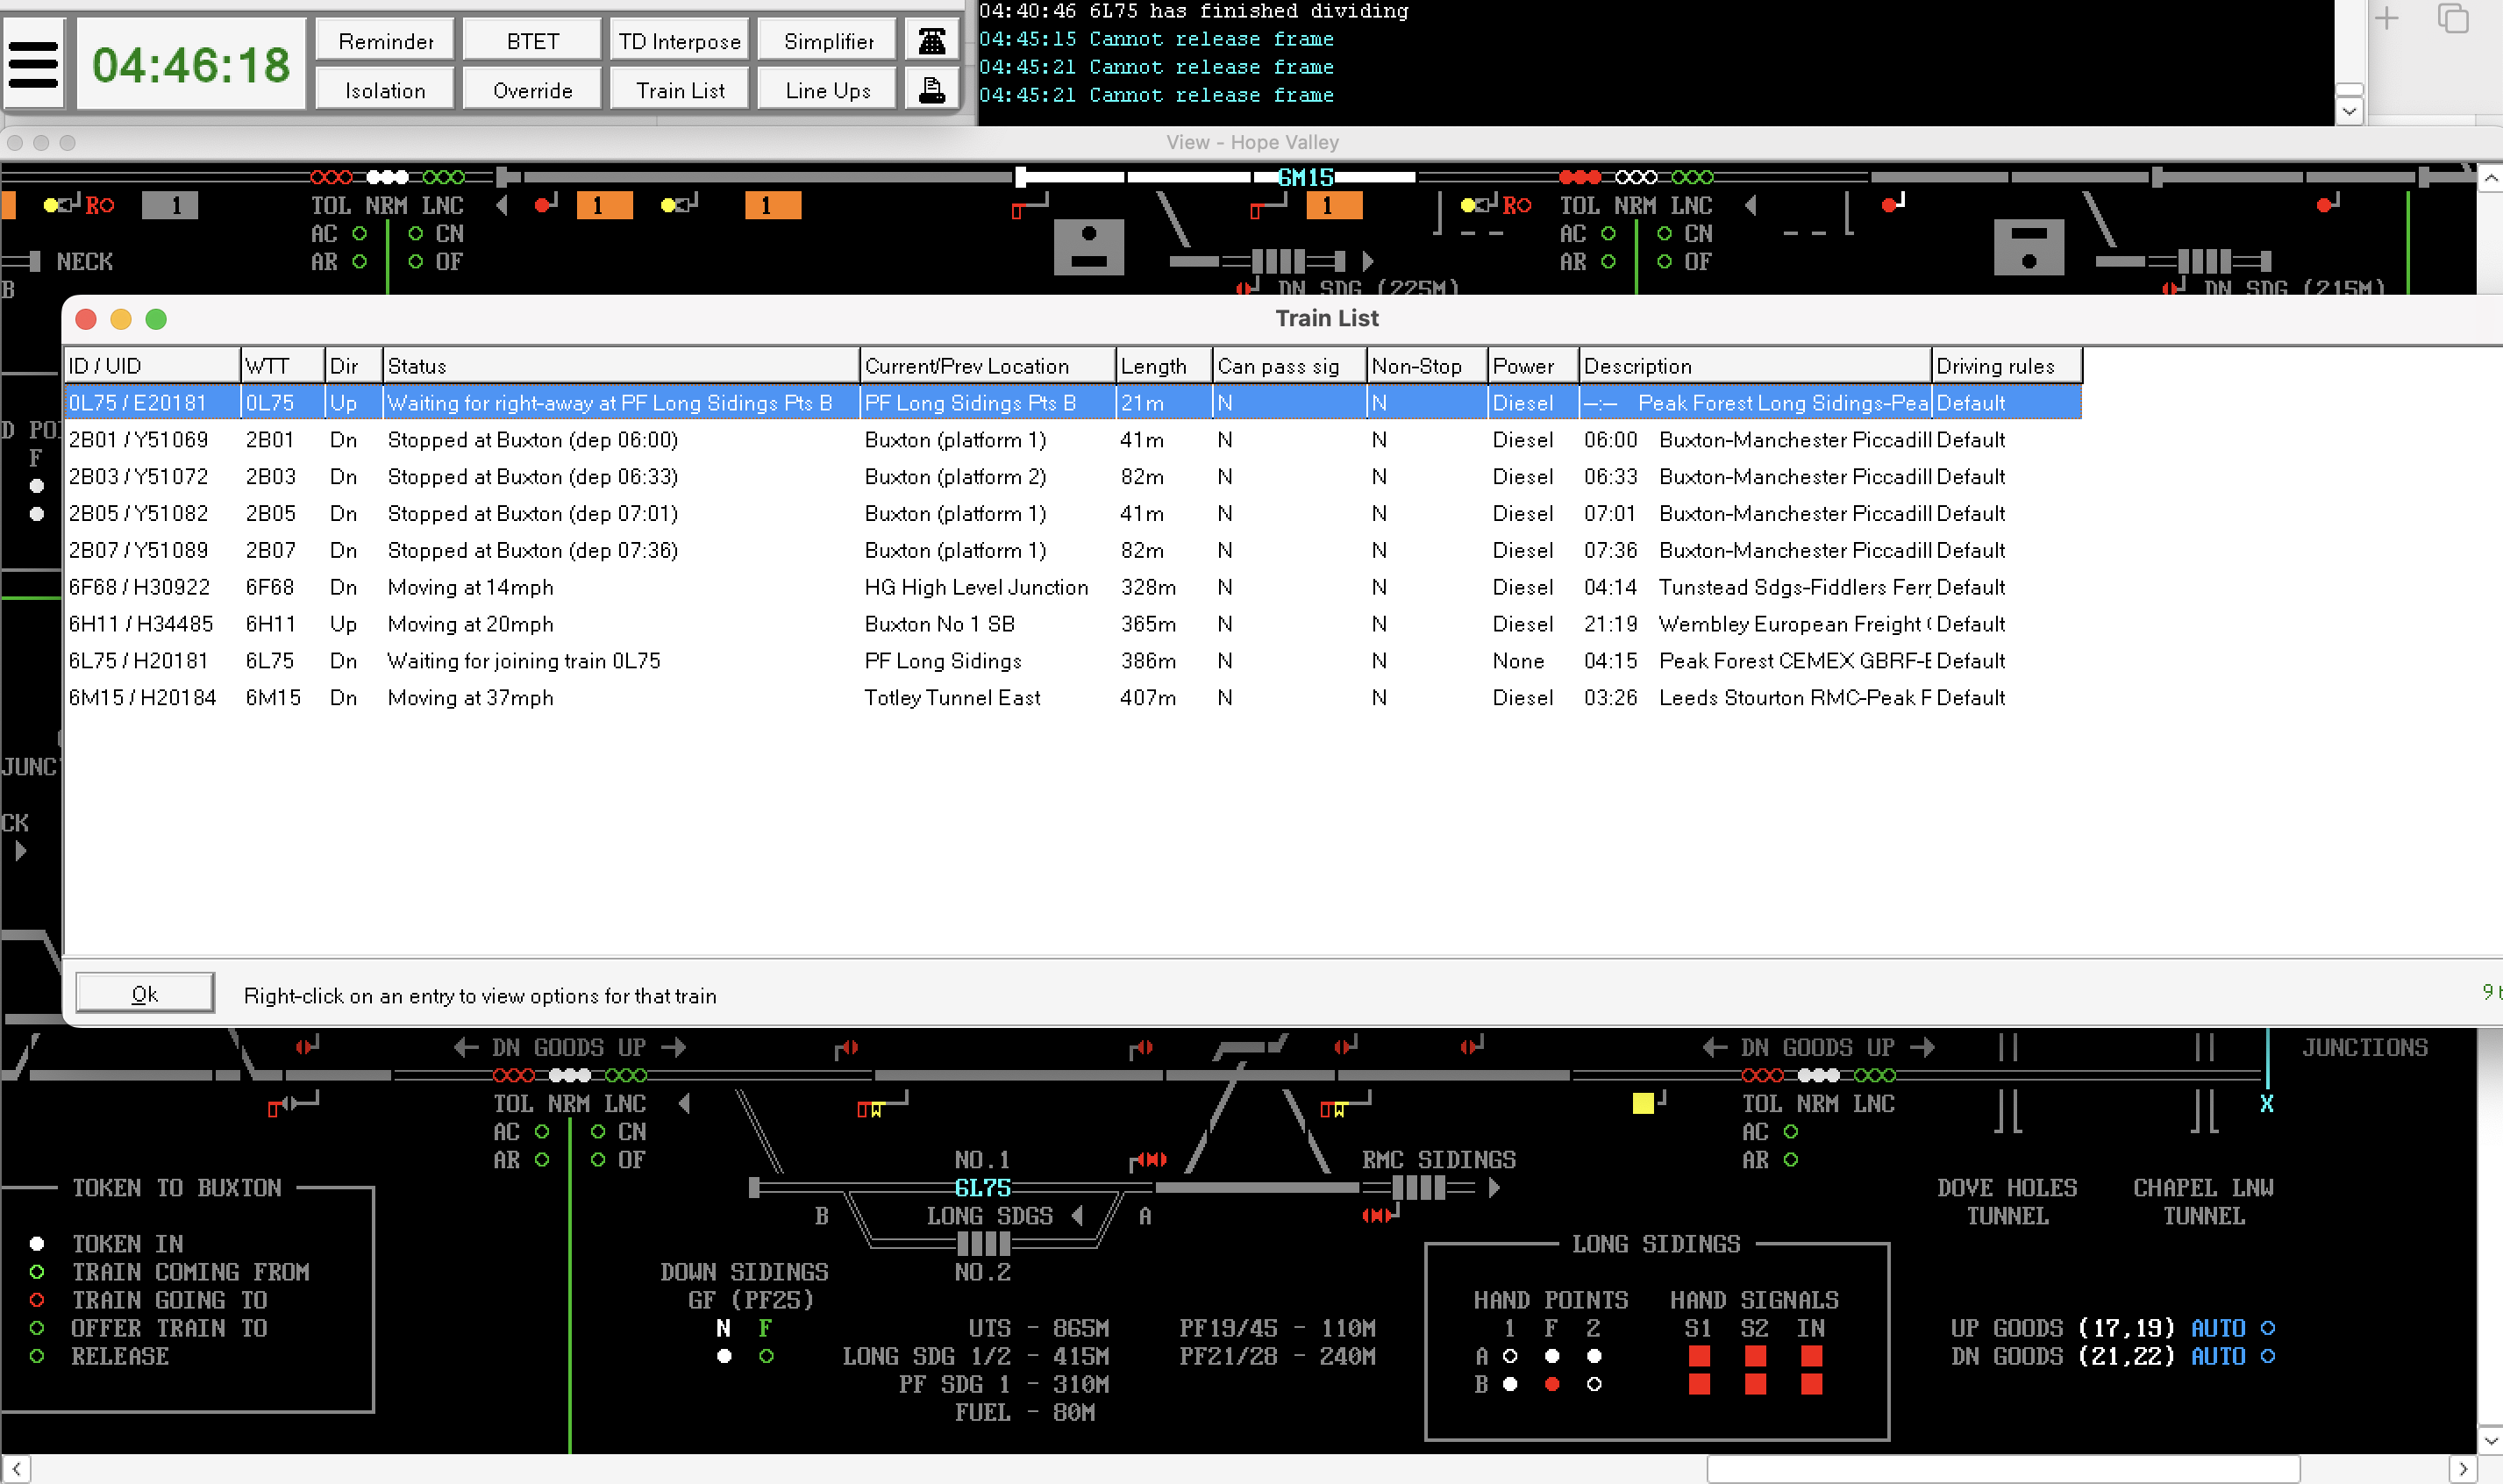Click the red IN hand signal in row A
Image resolution: width=2503 pixels, height=1484 pixels.
[x=1810, y=1356]
